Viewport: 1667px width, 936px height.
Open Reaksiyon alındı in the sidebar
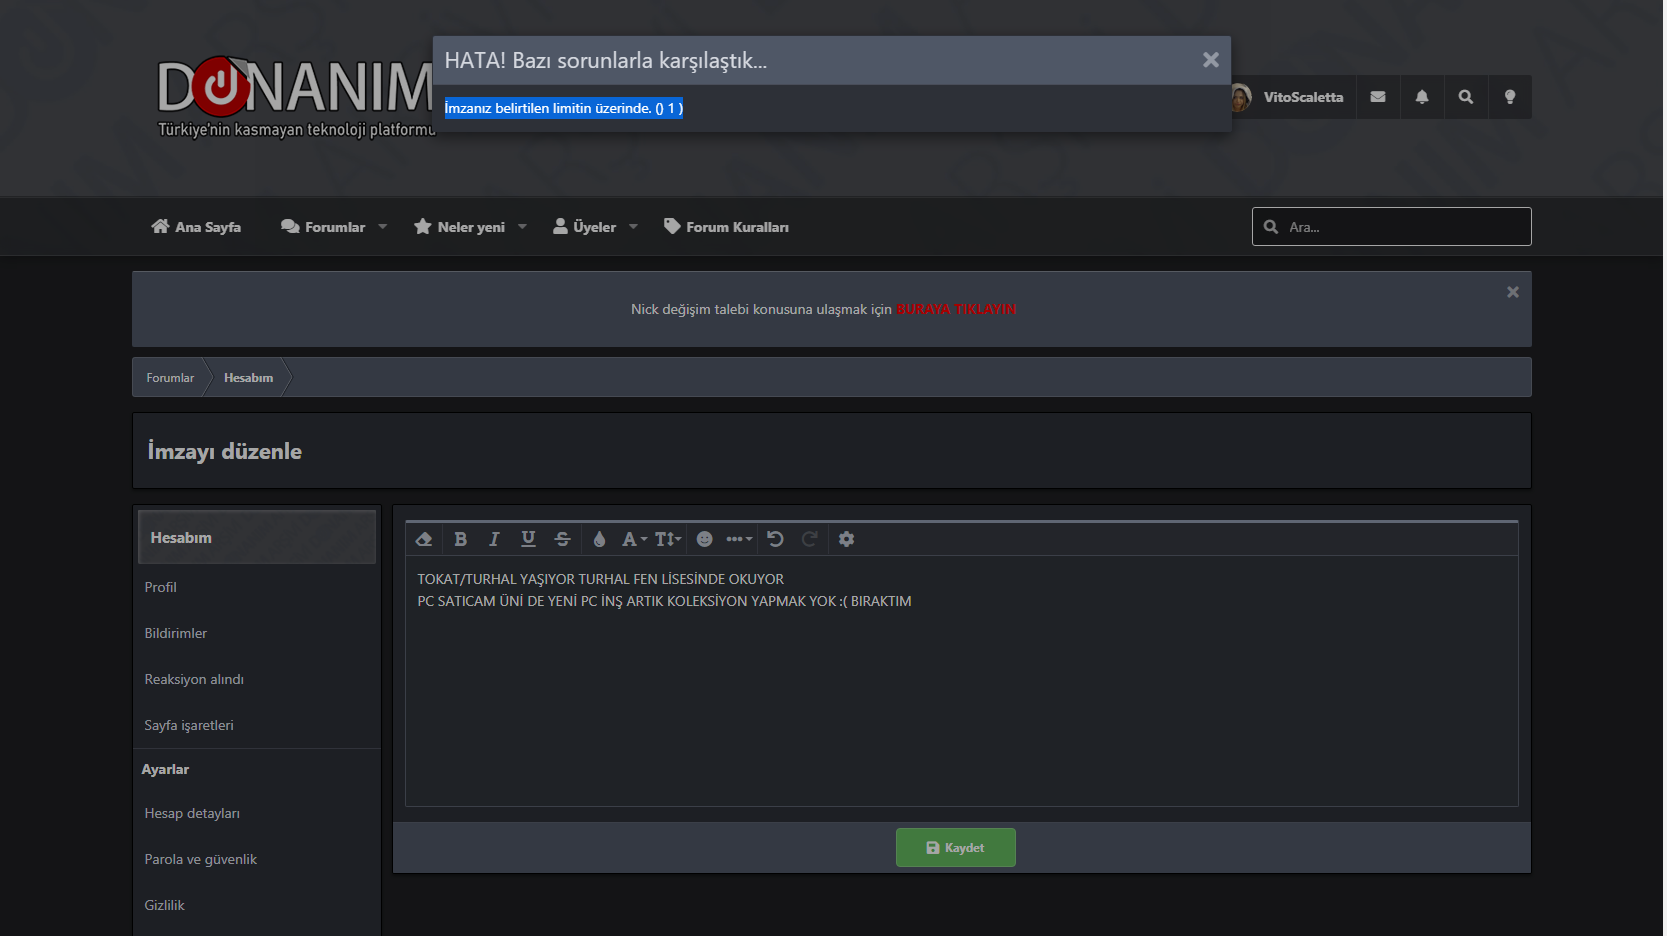194,679
